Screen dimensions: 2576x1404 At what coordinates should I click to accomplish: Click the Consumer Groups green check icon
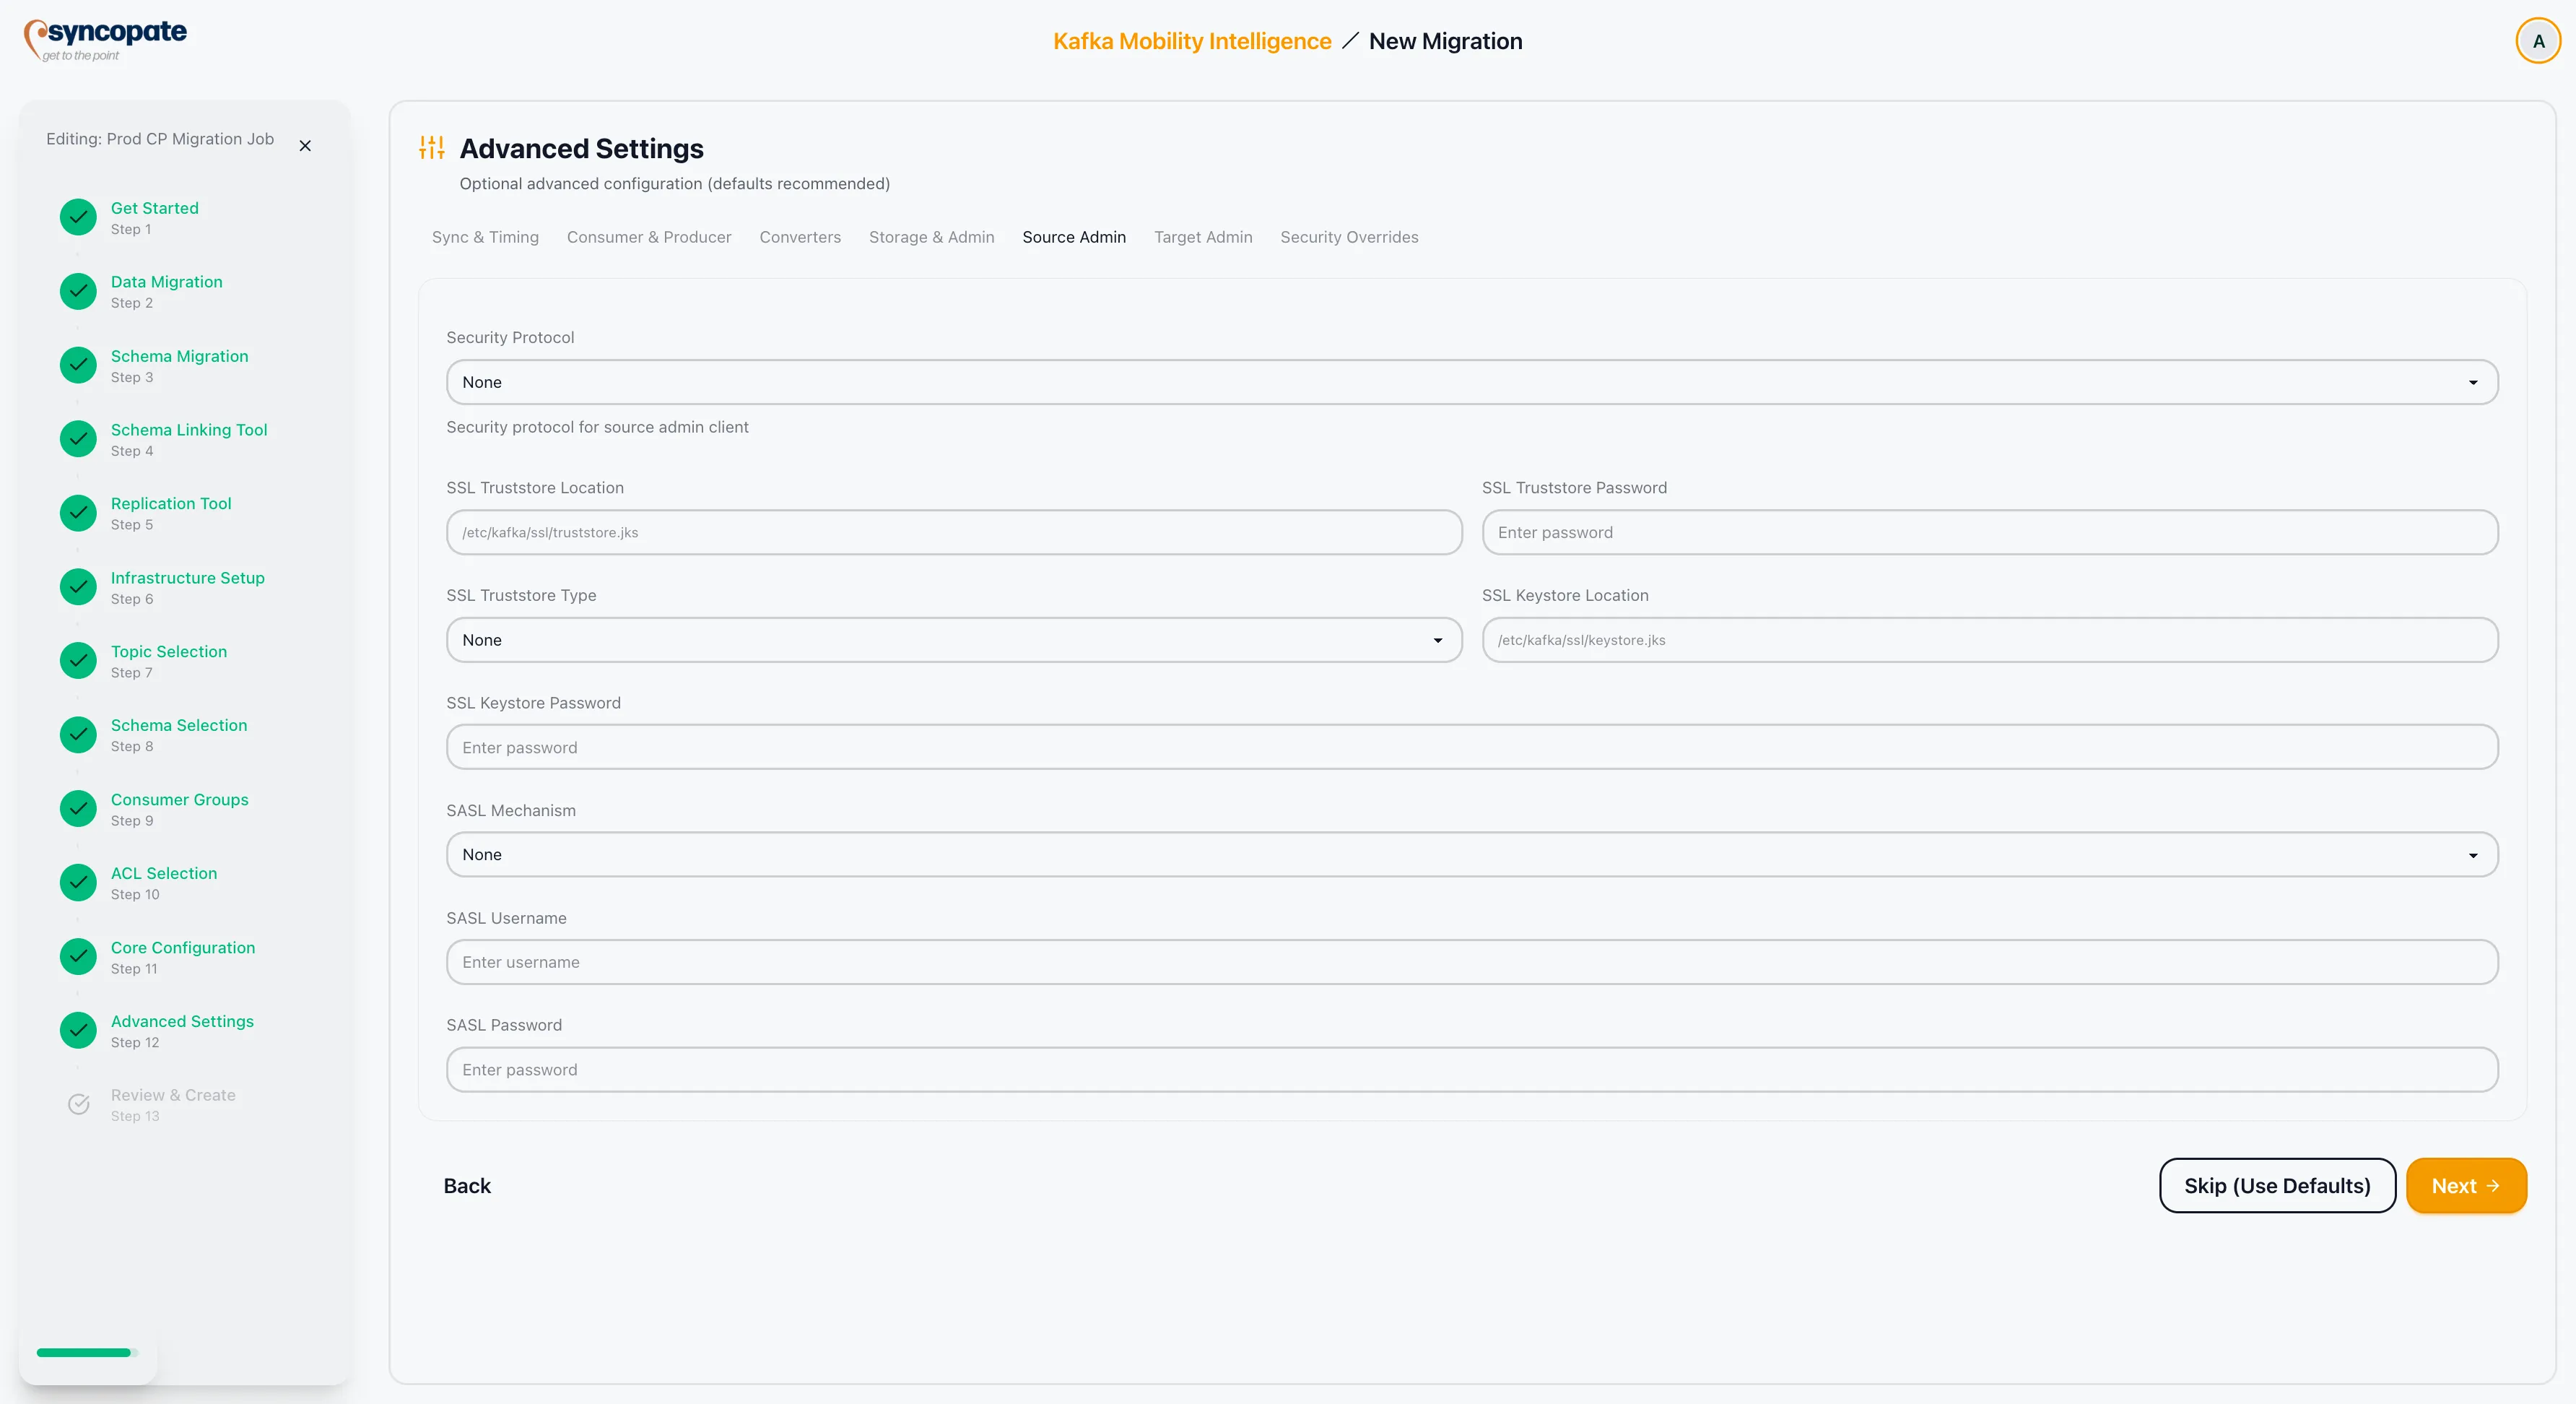click(77, 808)
